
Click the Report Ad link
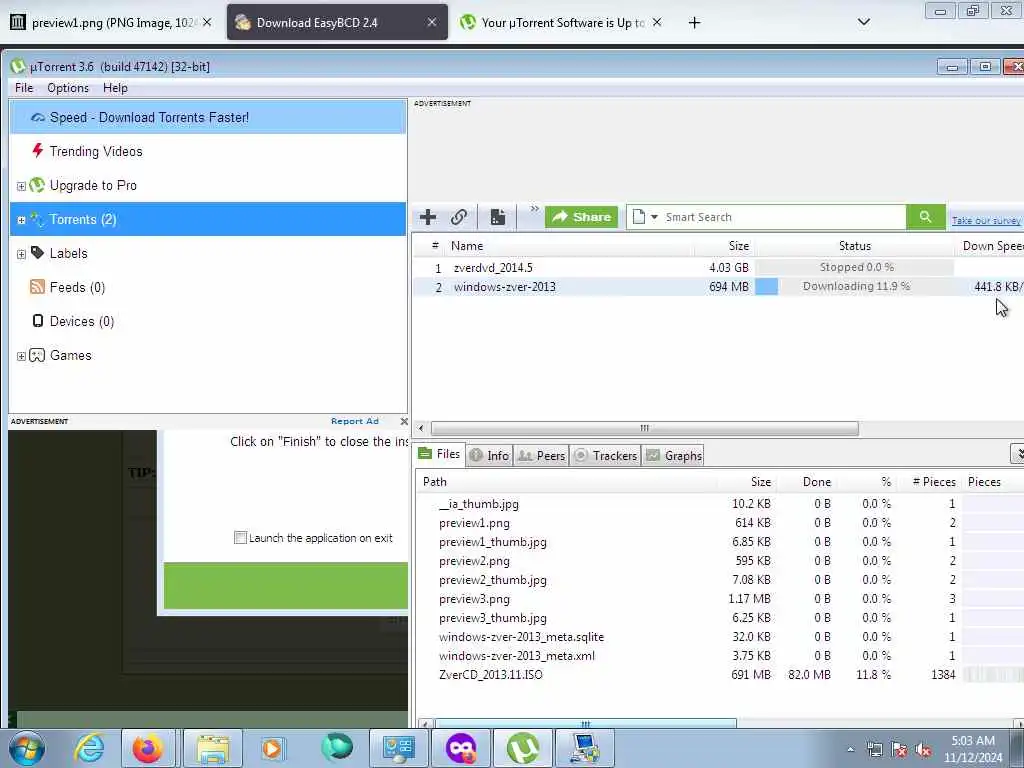tap(355, 421)
